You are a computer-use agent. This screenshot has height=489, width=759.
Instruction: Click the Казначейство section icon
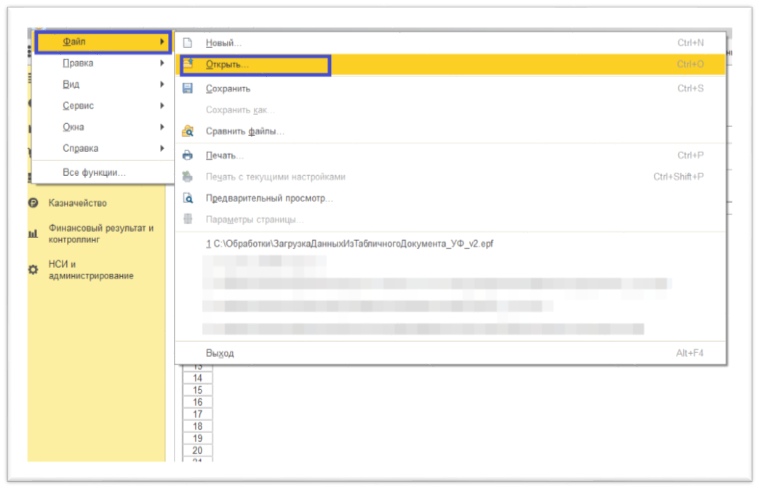[x=34, y=203]
